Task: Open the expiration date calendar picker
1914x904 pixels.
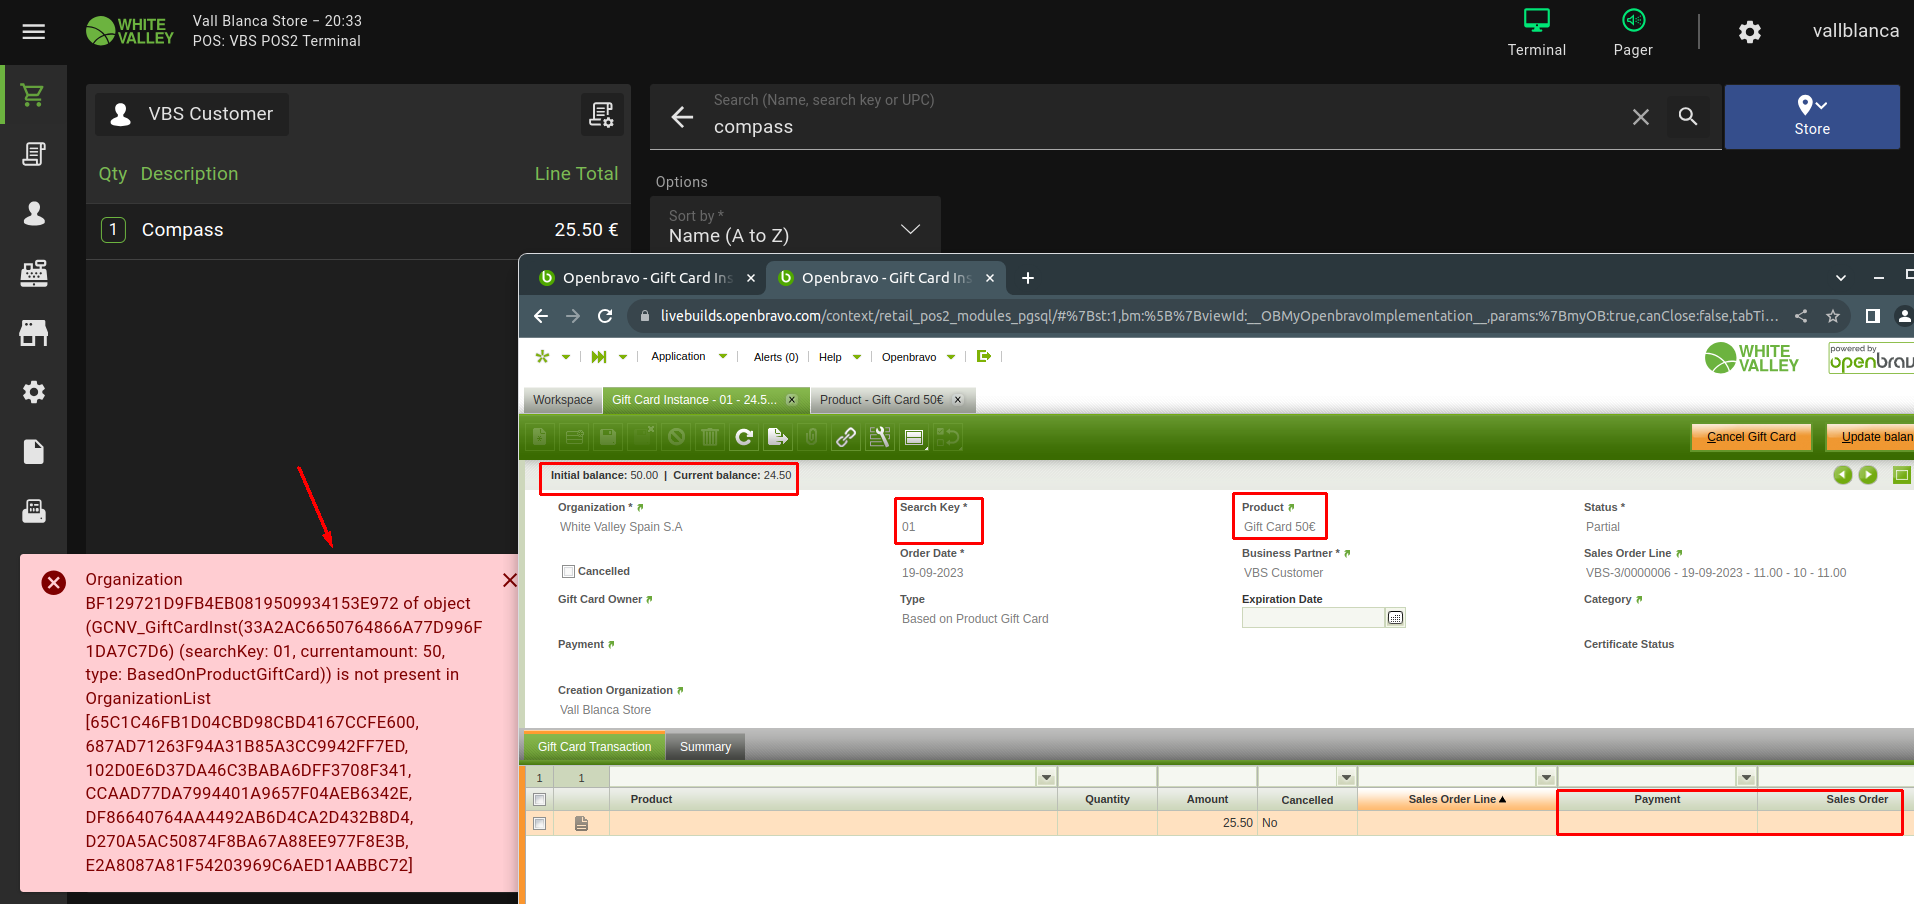Action: [1396, 618]
